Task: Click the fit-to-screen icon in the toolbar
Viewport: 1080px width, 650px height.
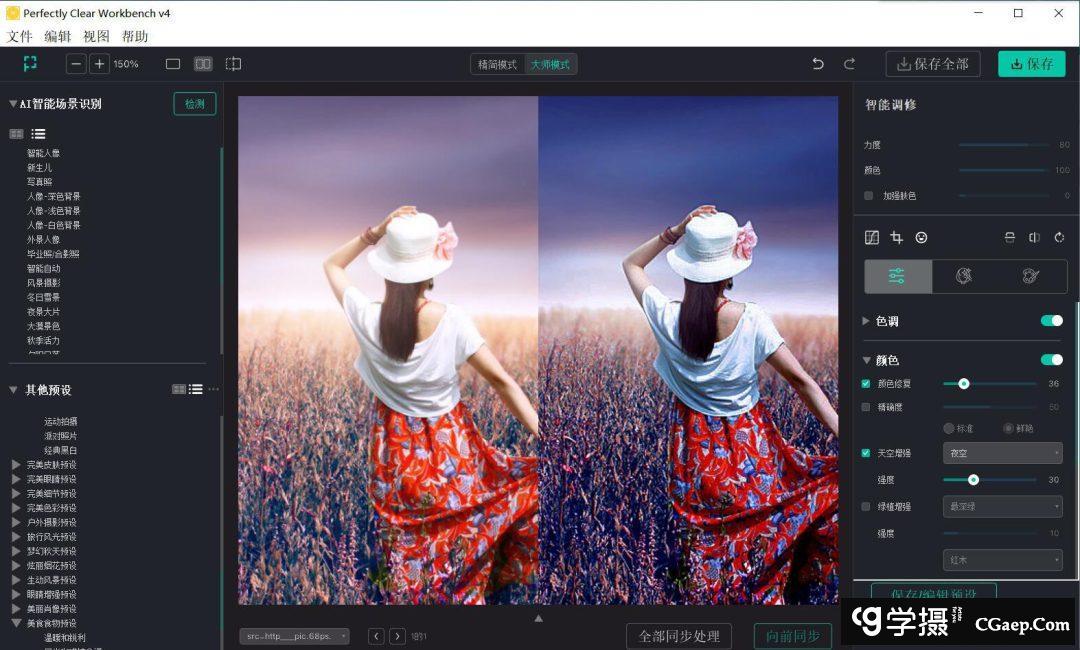Action: point(30,64)
